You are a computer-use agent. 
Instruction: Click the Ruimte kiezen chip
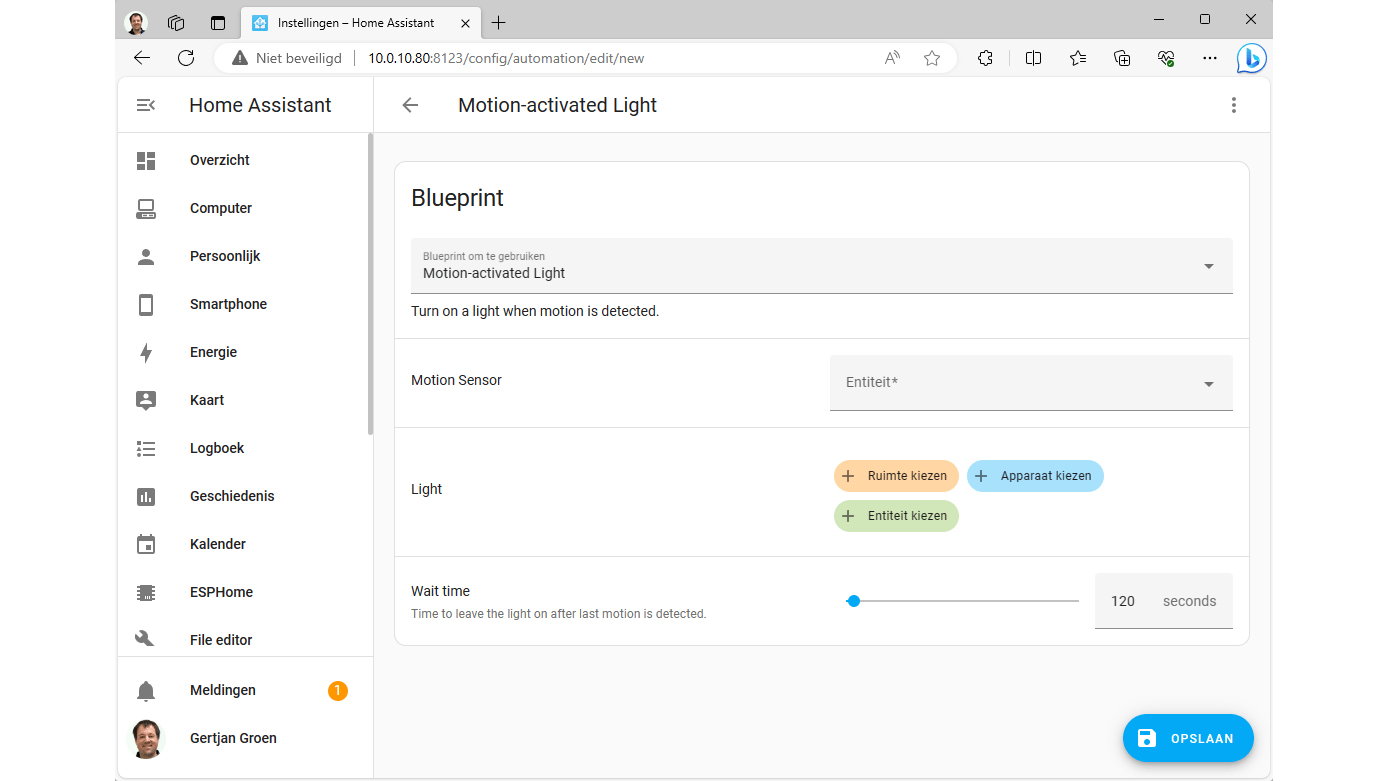896,476
